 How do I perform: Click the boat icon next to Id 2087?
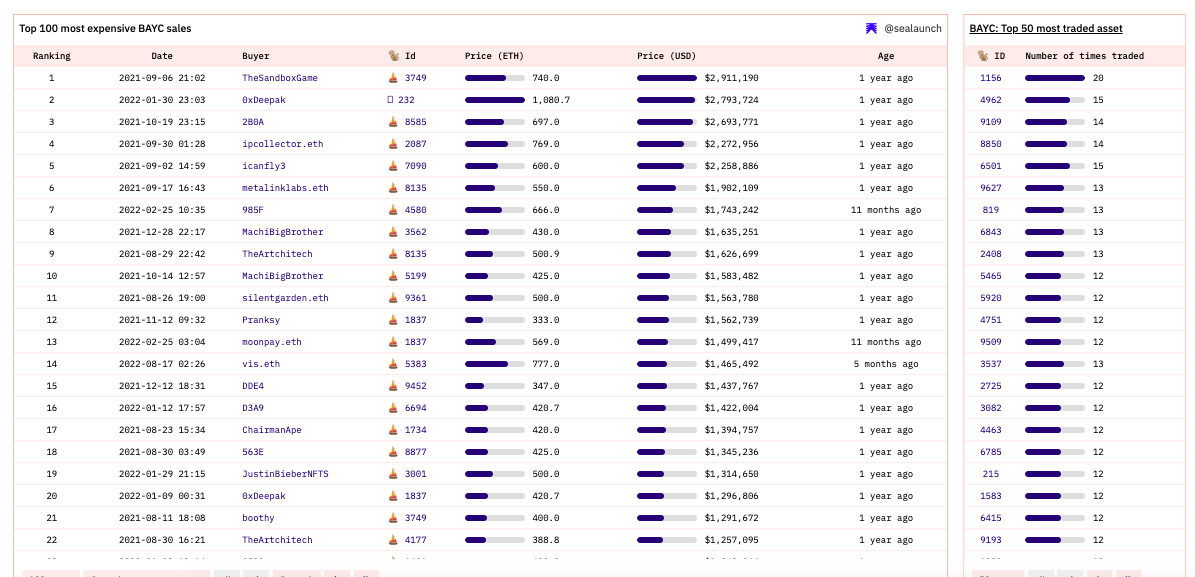point(392,144)
